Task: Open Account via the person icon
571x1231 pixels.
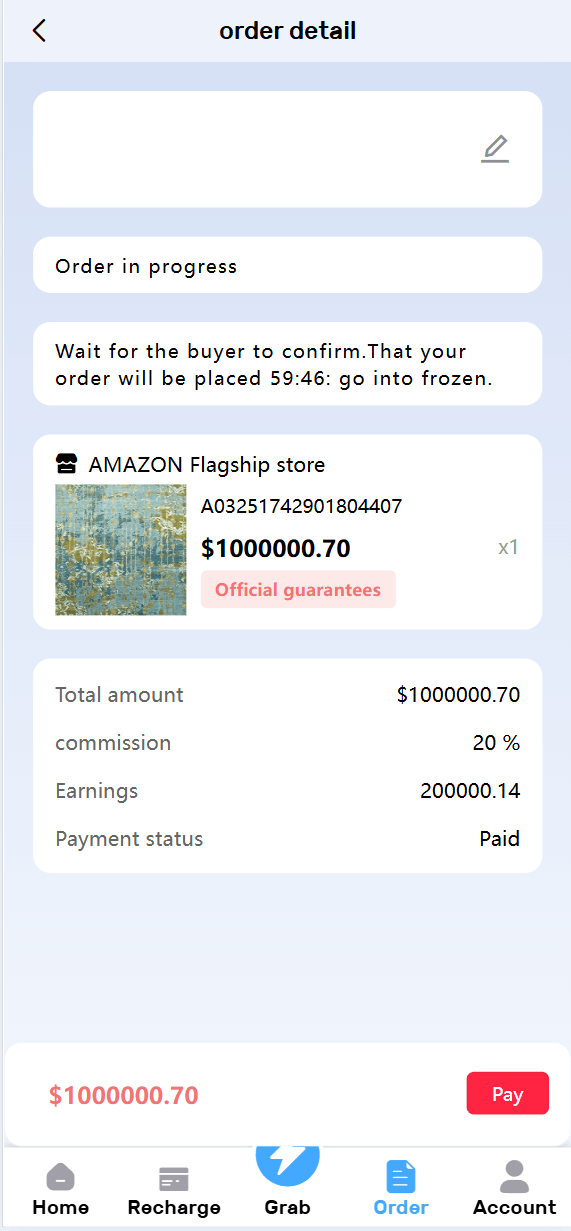Action: (x=514, y=1176)
